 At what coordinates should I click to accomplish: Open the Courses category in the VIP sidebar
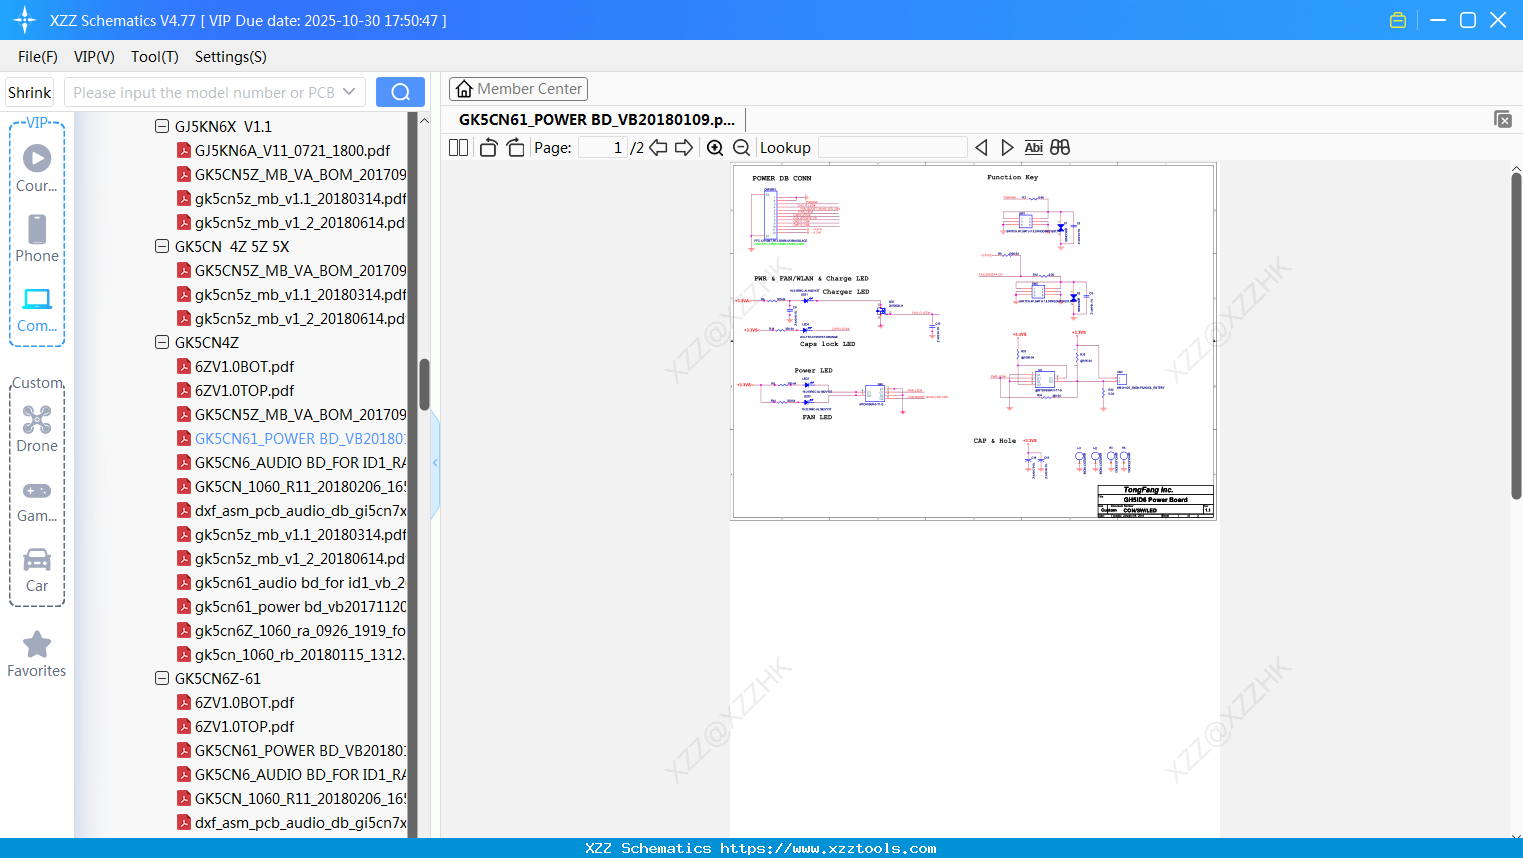pos(37,168)
